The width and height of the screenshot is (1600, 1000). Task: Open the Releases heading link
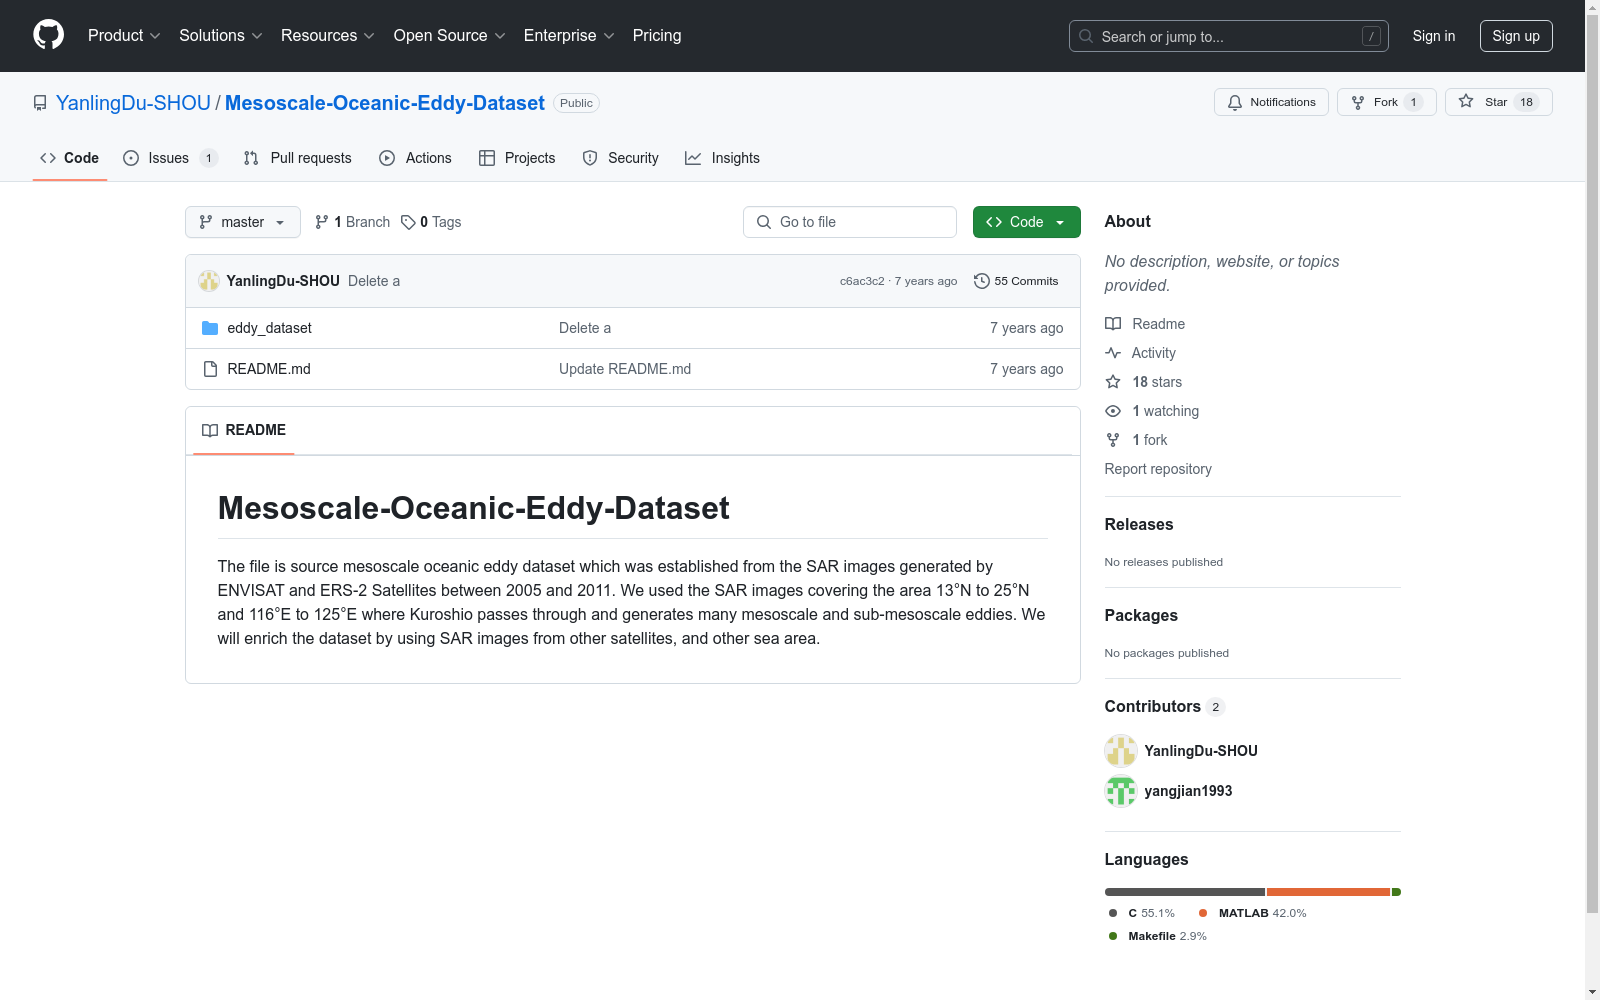1139,525
